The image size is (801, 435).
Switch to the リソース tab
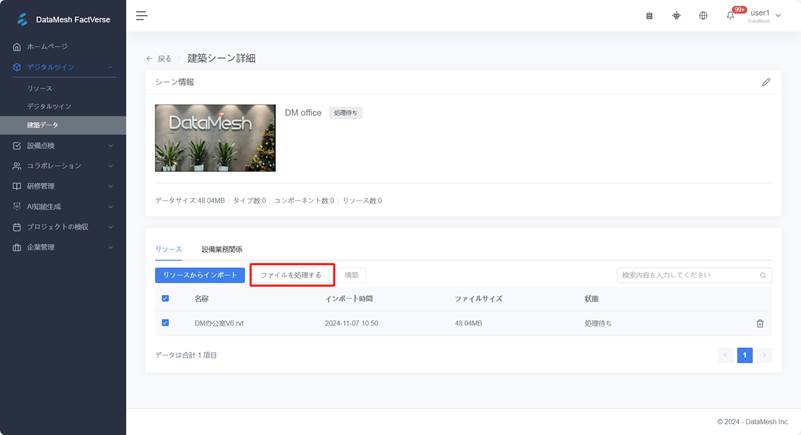coord(169,249)
